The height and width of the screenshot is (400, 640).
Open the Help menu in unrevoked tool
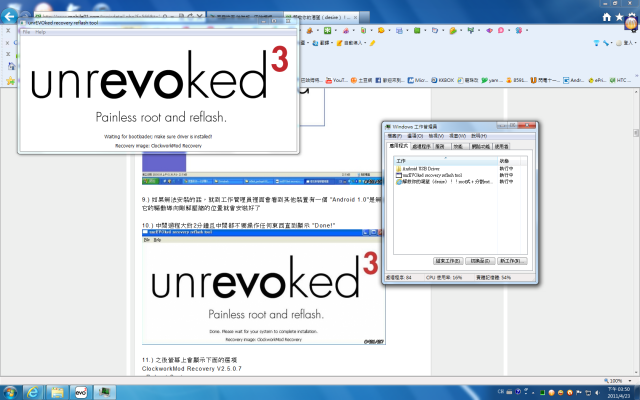[x=40, y=32]
